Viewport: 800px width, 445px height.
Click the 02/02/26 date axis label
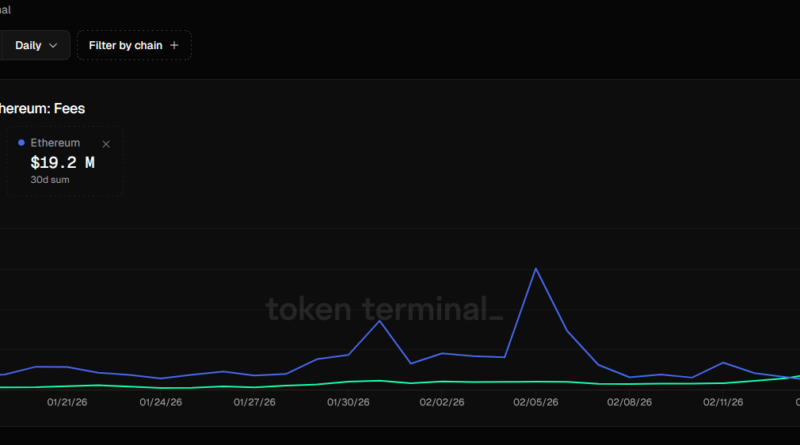coord(442,402)
